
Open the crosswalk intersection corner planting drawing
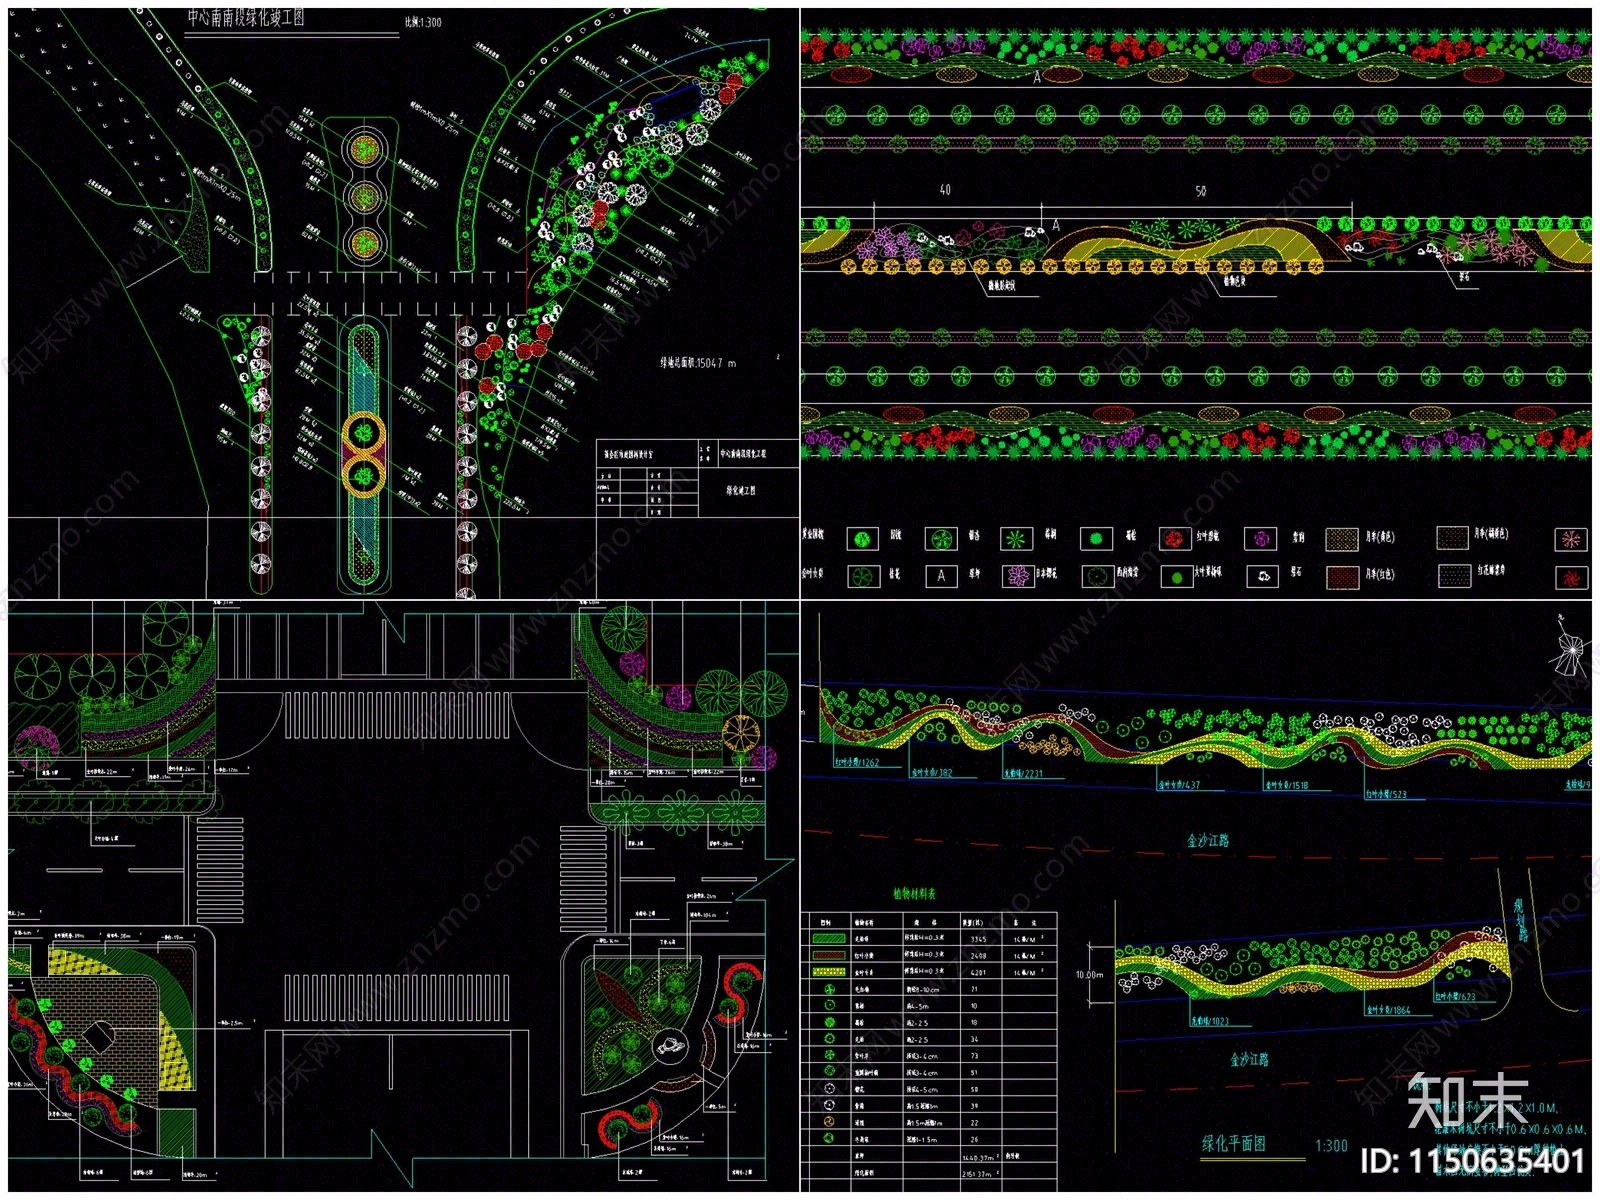(x=403, y=896)
